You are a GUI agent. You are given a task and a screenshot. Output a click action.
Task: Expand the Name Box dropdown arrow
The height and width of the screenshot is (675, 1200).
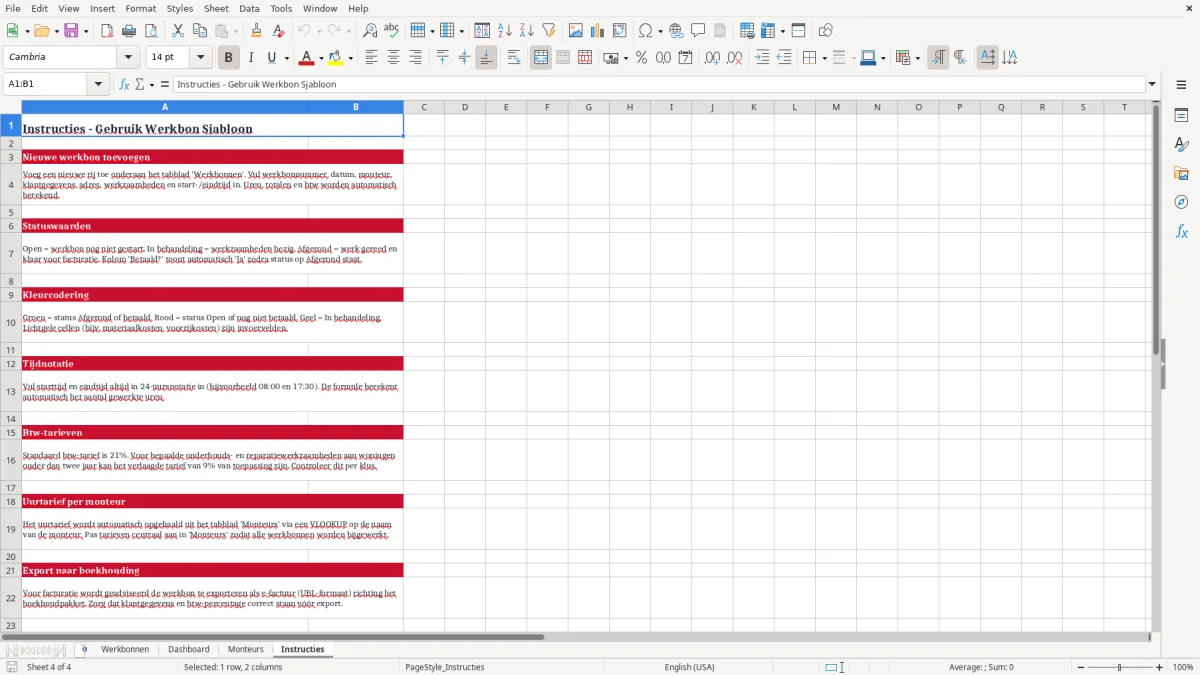(x=99, y=85)
